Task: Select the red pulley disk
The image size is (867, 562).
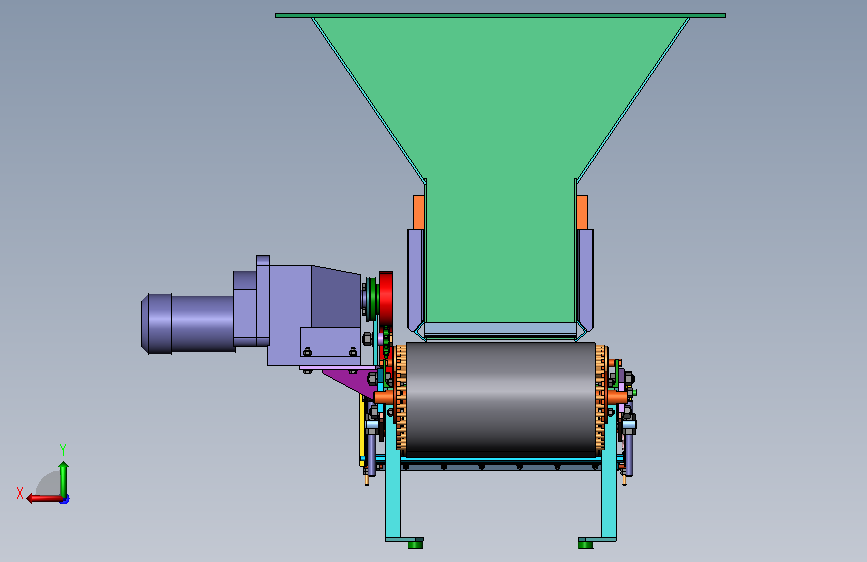Action: 386,299
